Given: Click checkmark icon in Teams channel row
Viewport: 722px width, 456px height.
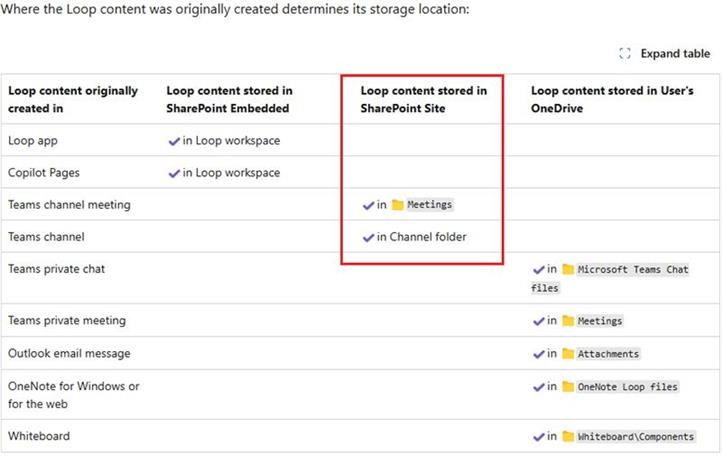Looking at the screenshot, I should point(368,238).
